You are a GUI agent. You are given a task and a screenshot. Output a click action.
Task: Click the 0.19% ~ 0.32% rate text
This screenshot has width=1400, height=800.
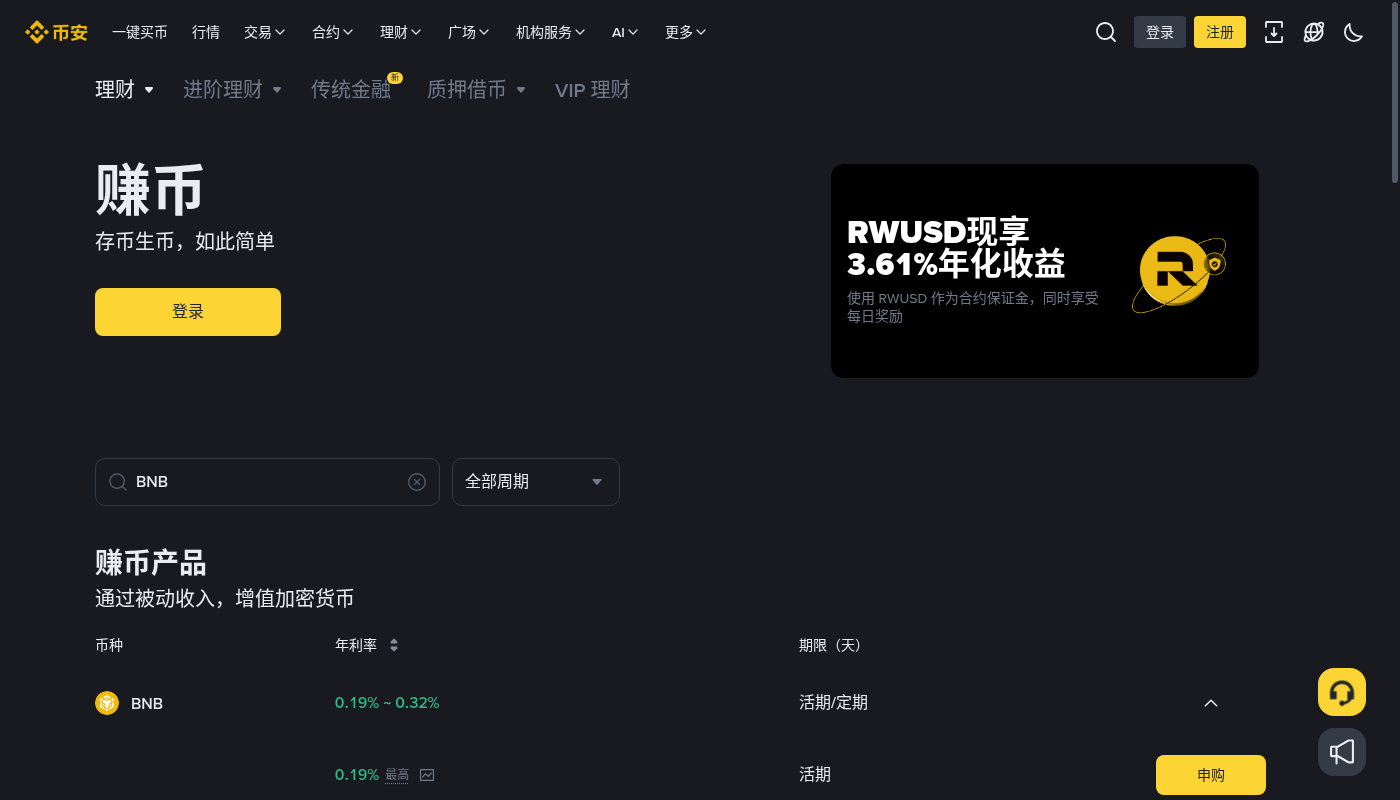387,703
